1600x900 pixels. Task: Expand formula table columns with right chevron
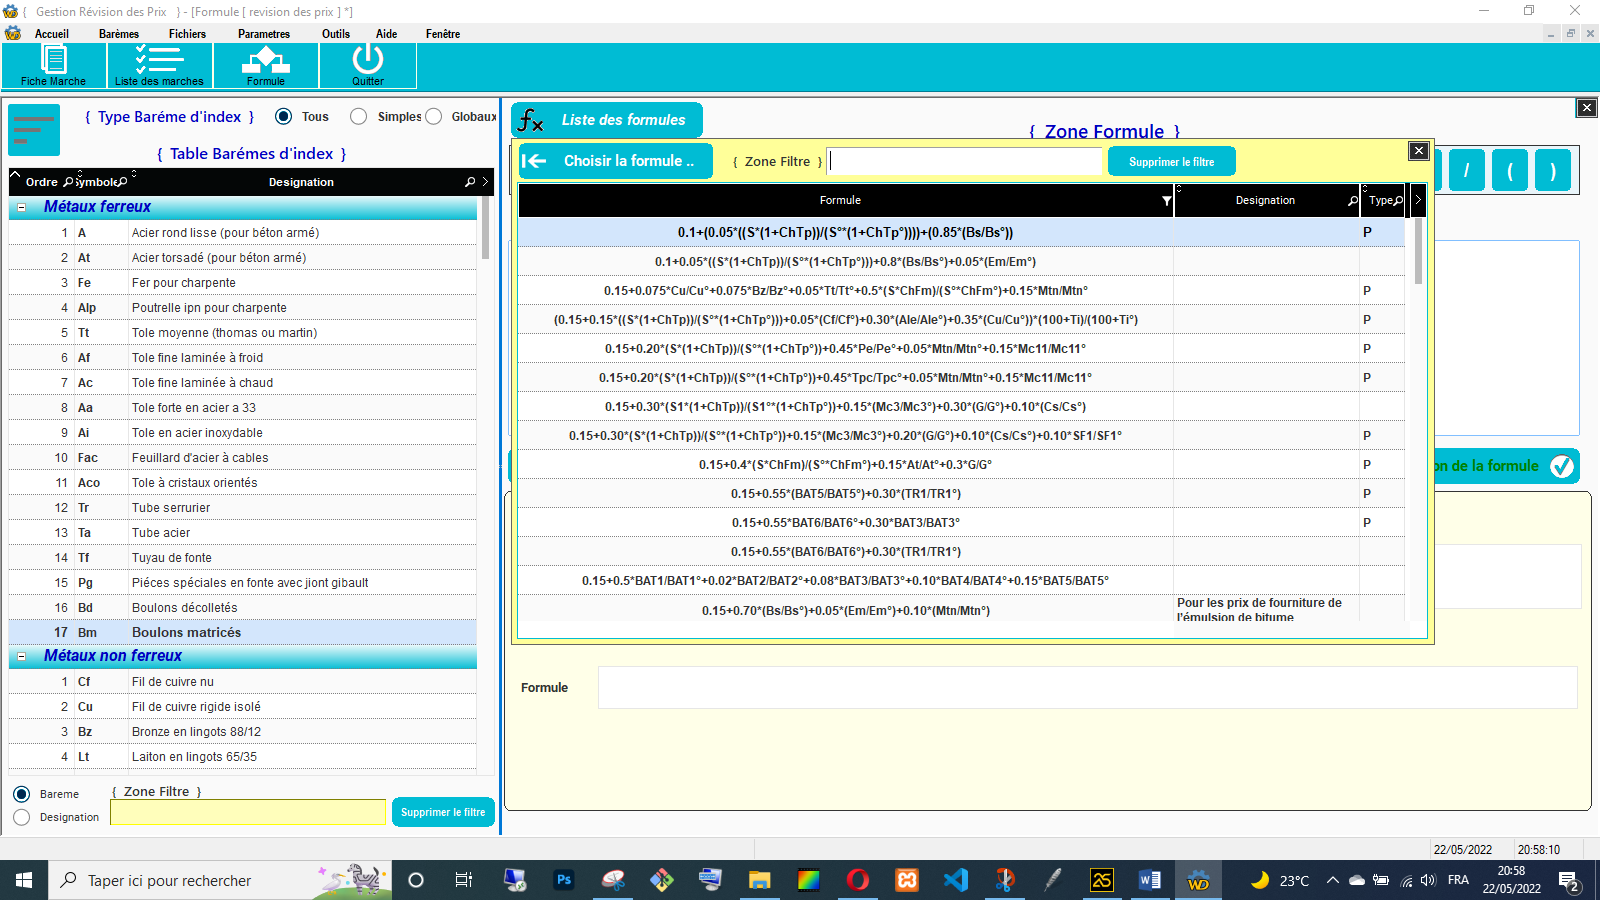pos(1417,200)
